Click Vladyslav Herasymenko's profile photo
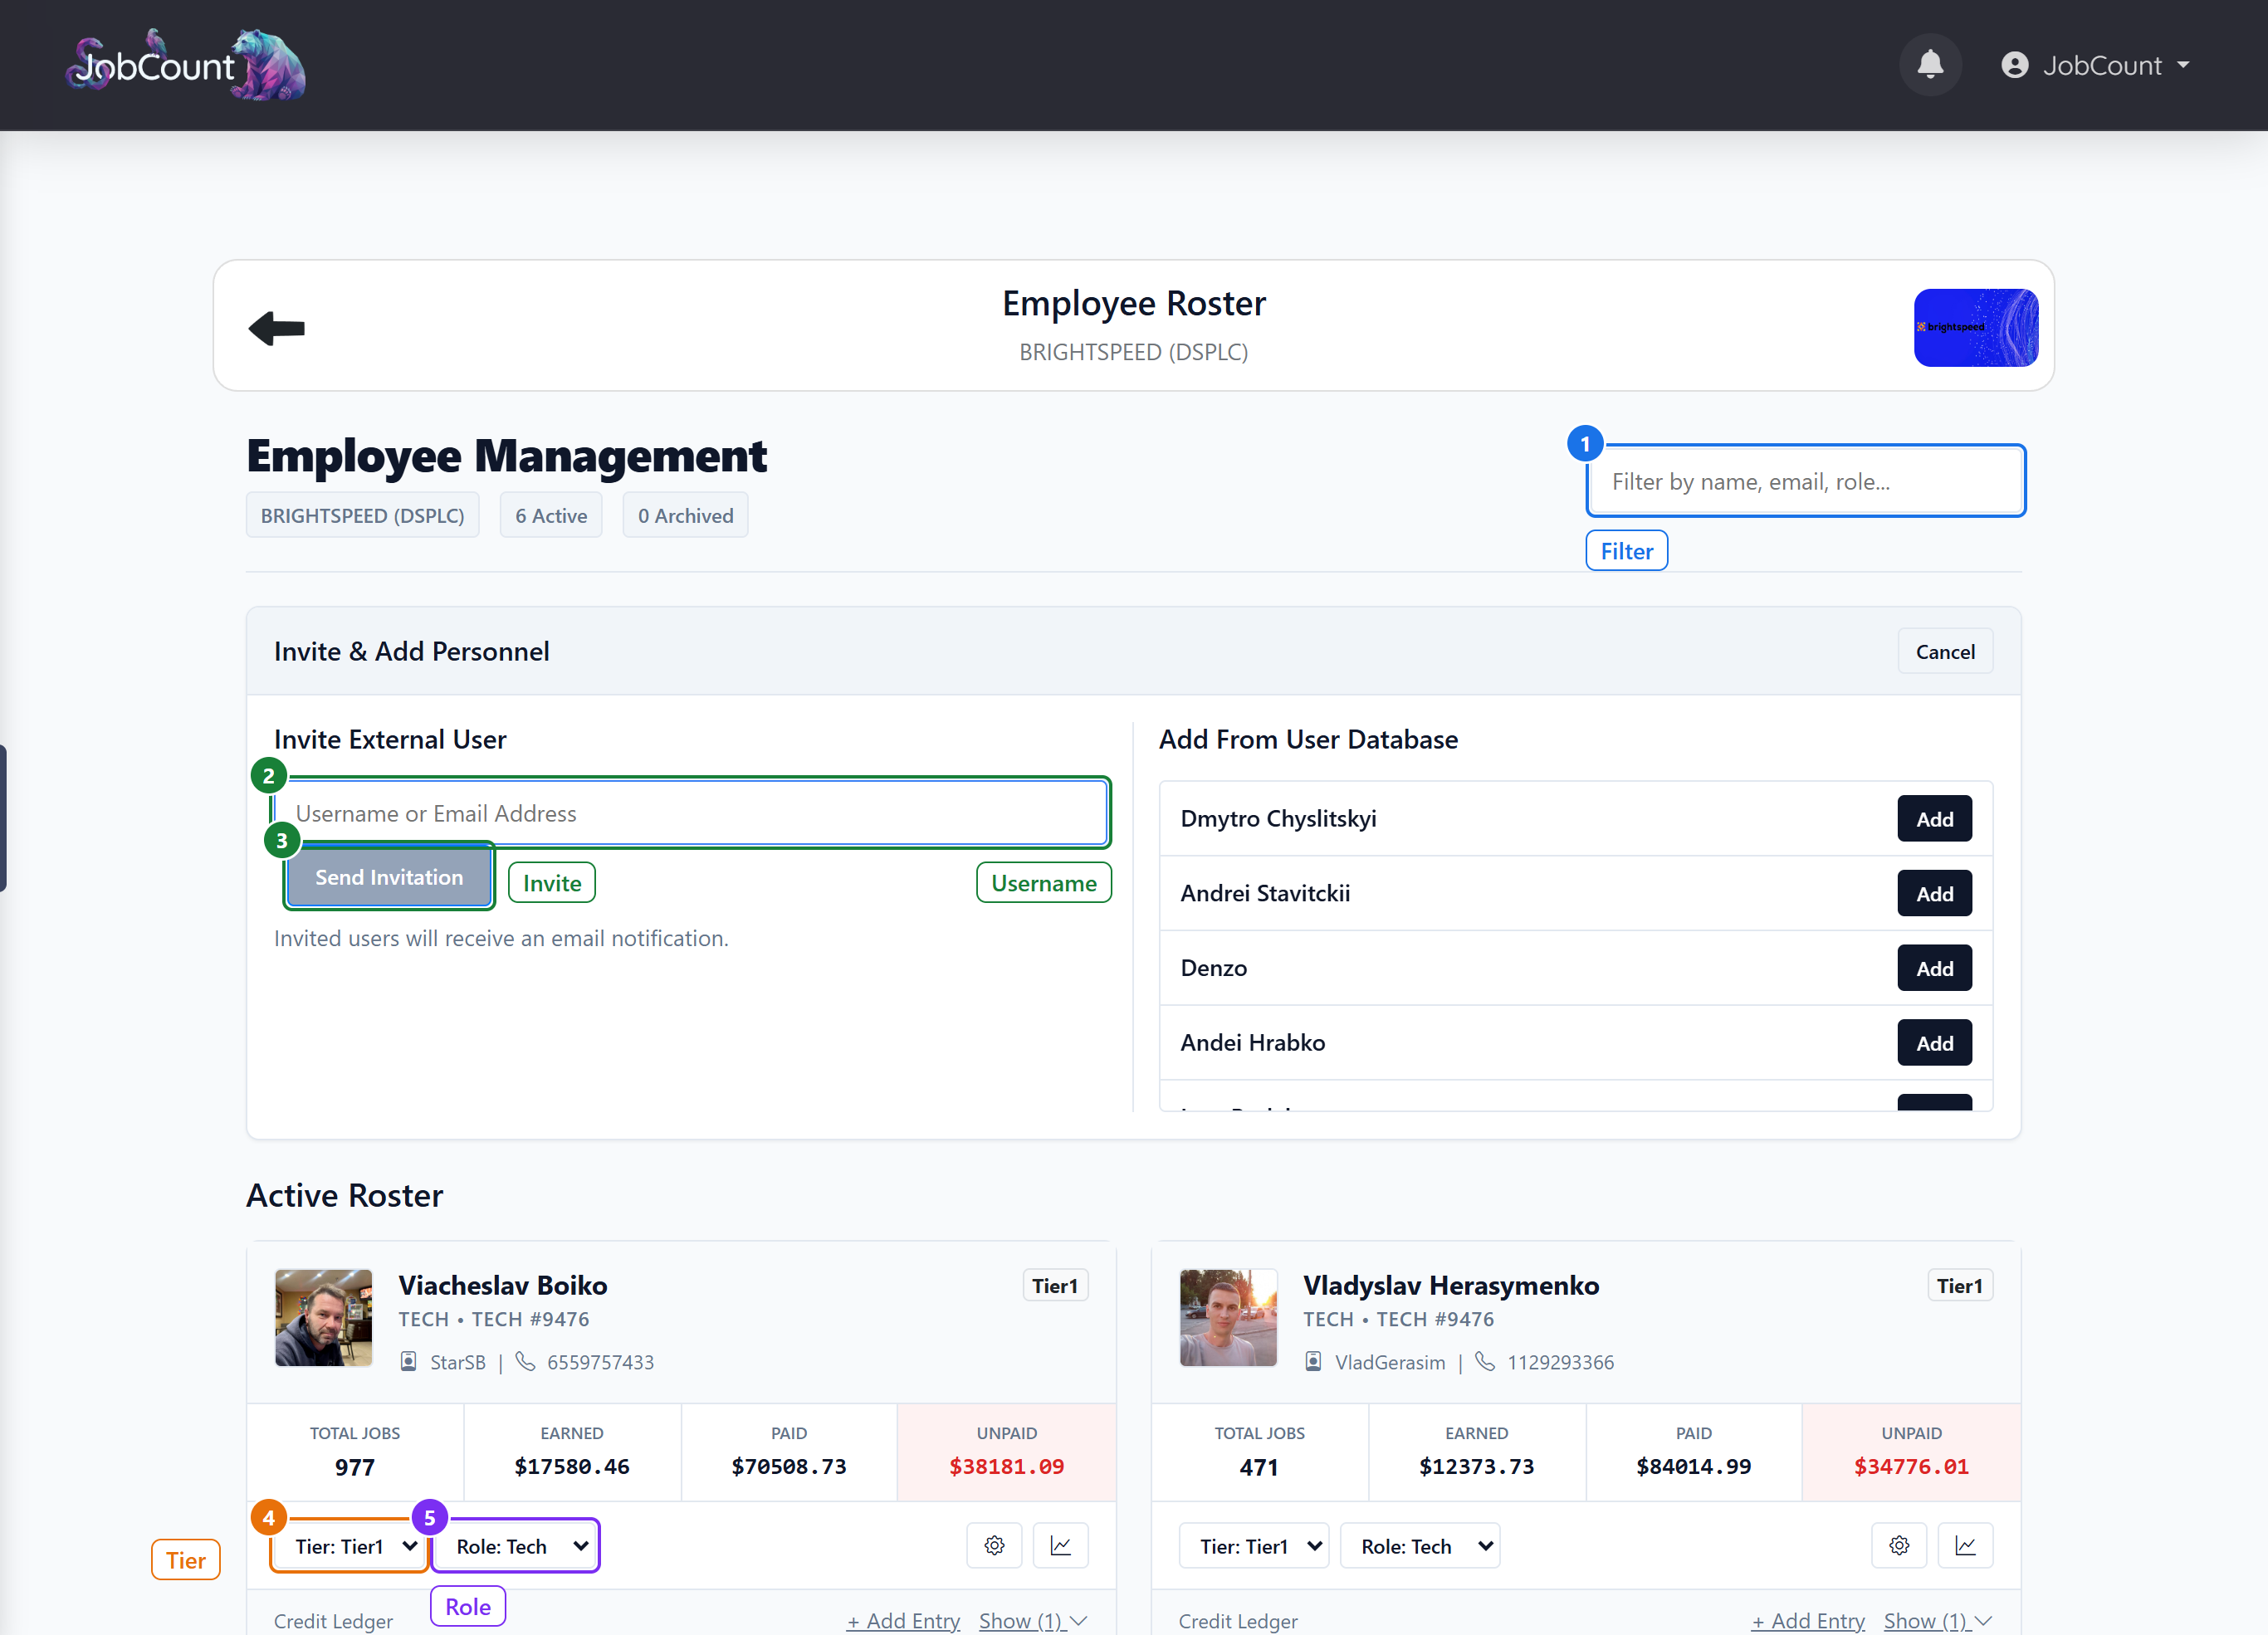The image size is (2268, 1635). click(1228, 1317)
